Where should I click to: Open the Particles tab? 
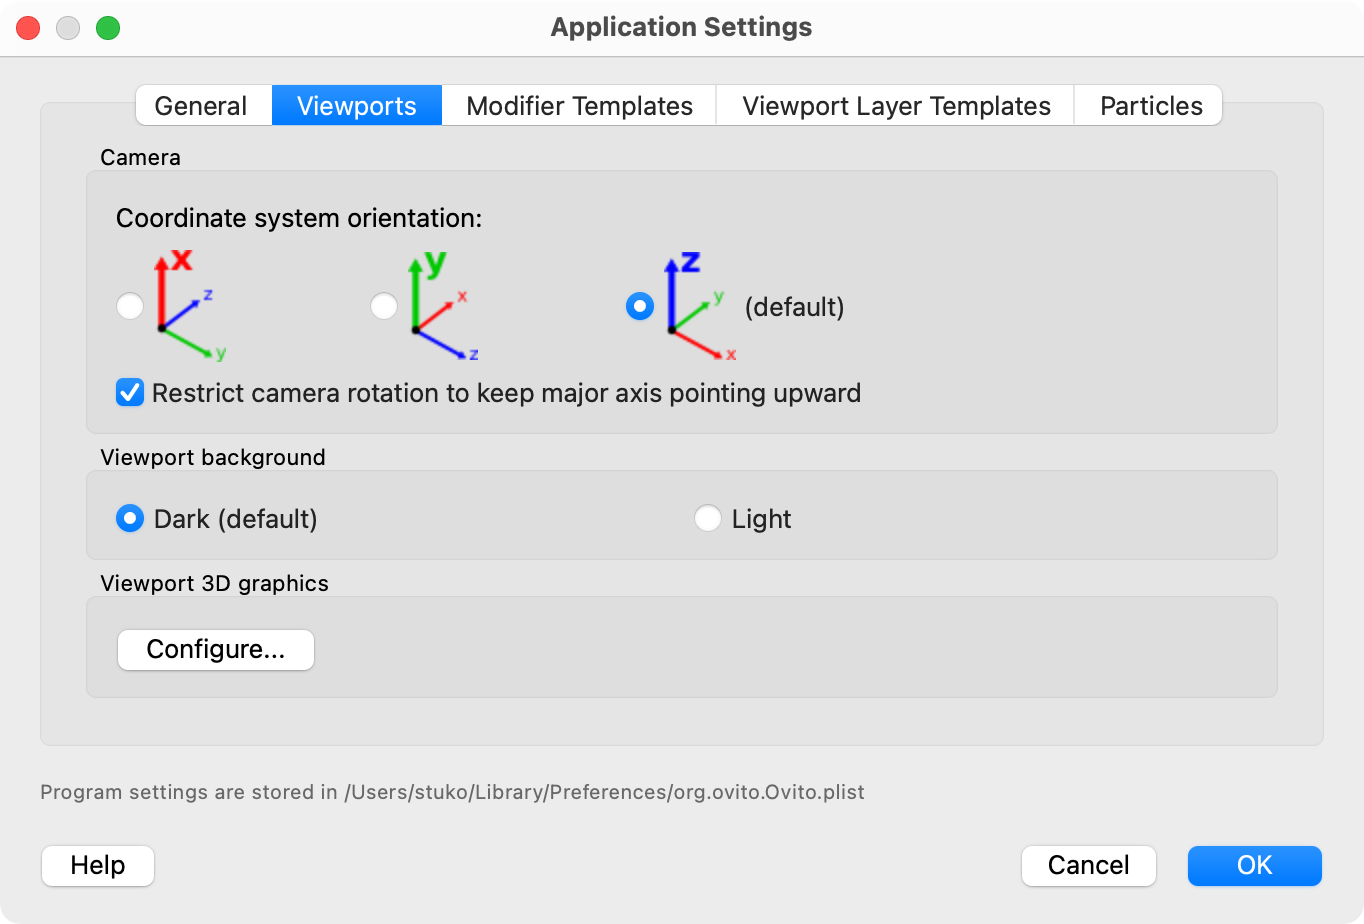tap(1150, 106)
